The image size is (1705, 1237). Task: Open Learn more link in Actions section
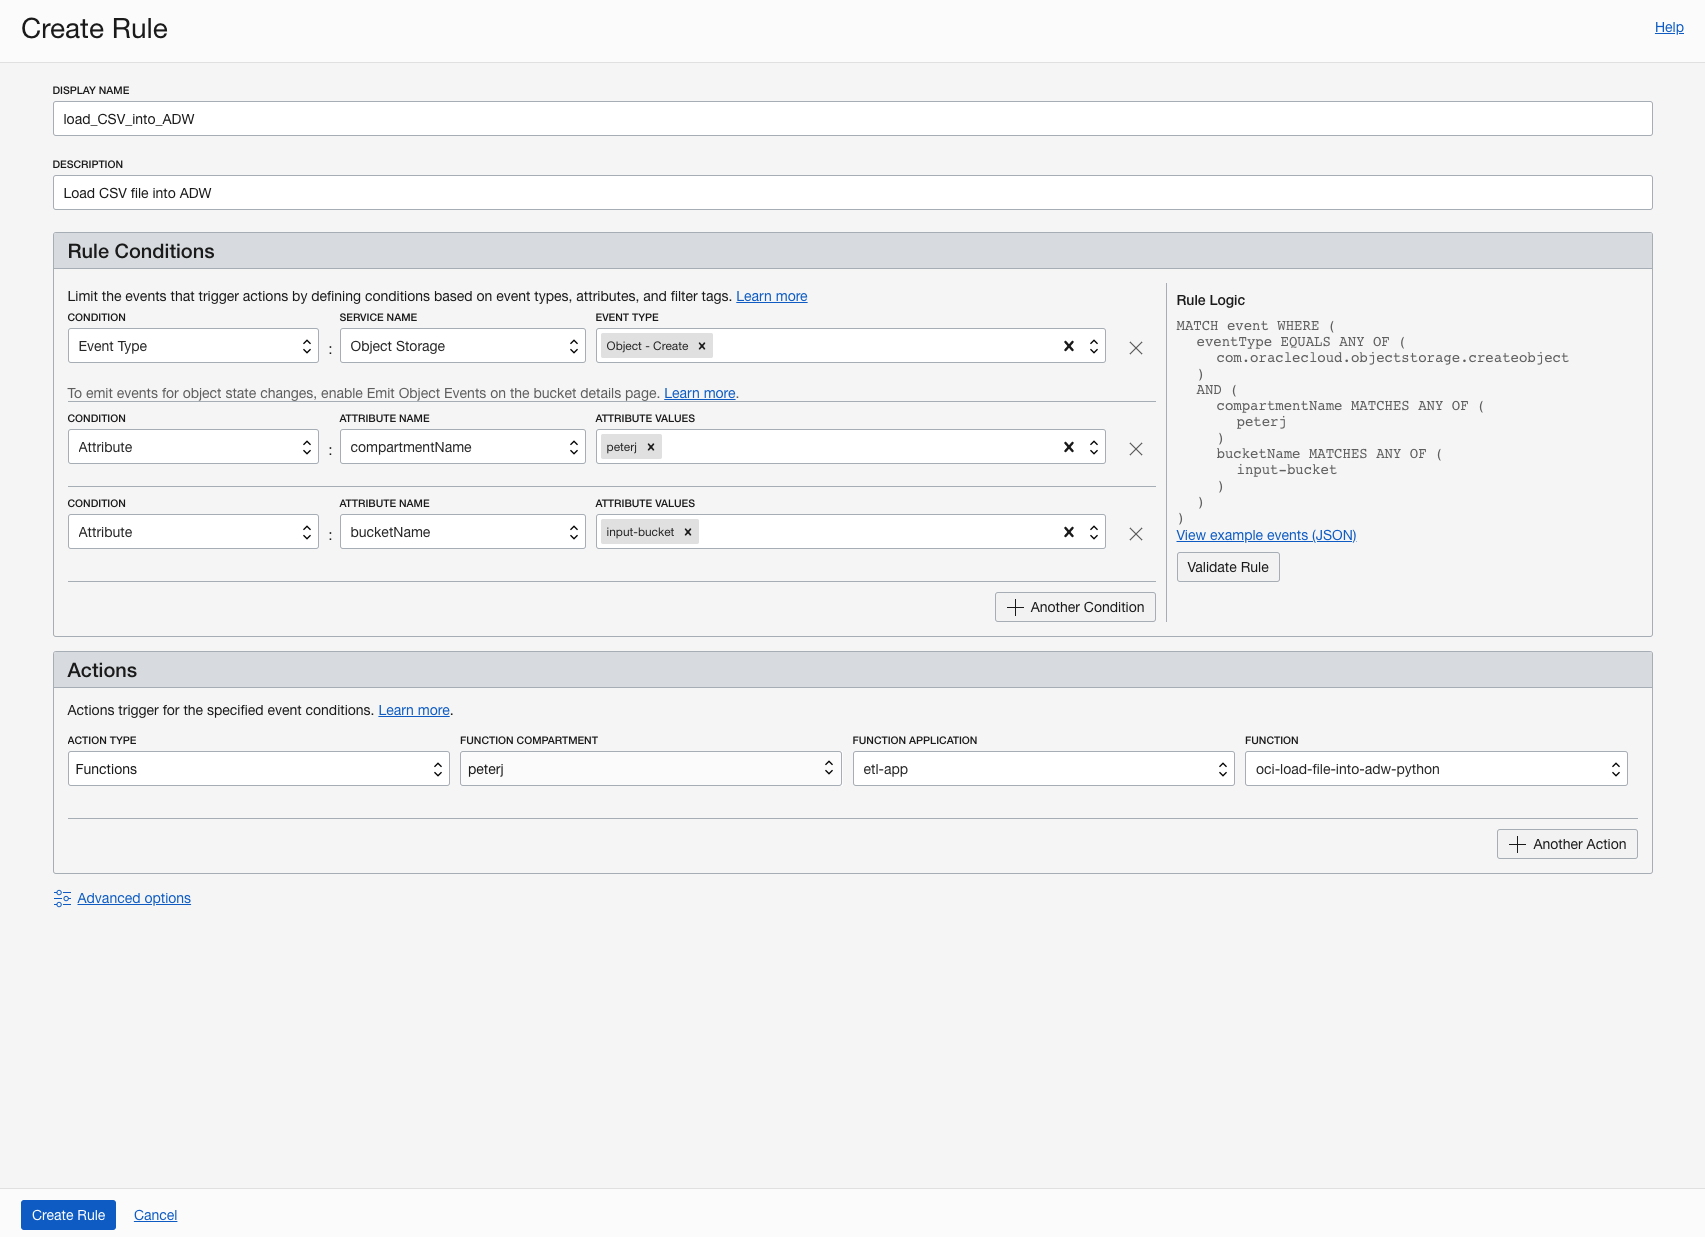point(414,710)
